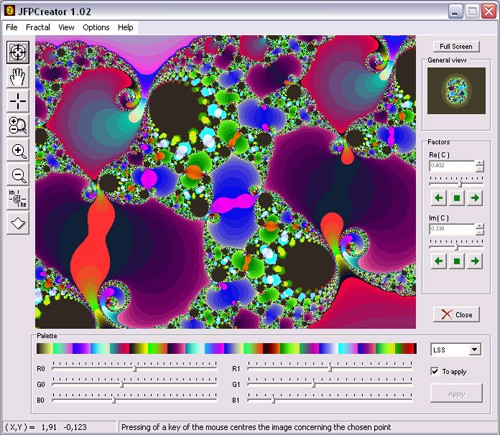Select the zoom area magnifier tool
Image resolution: width=500 pixels, height=435 pixels.
tap(18, 126)
